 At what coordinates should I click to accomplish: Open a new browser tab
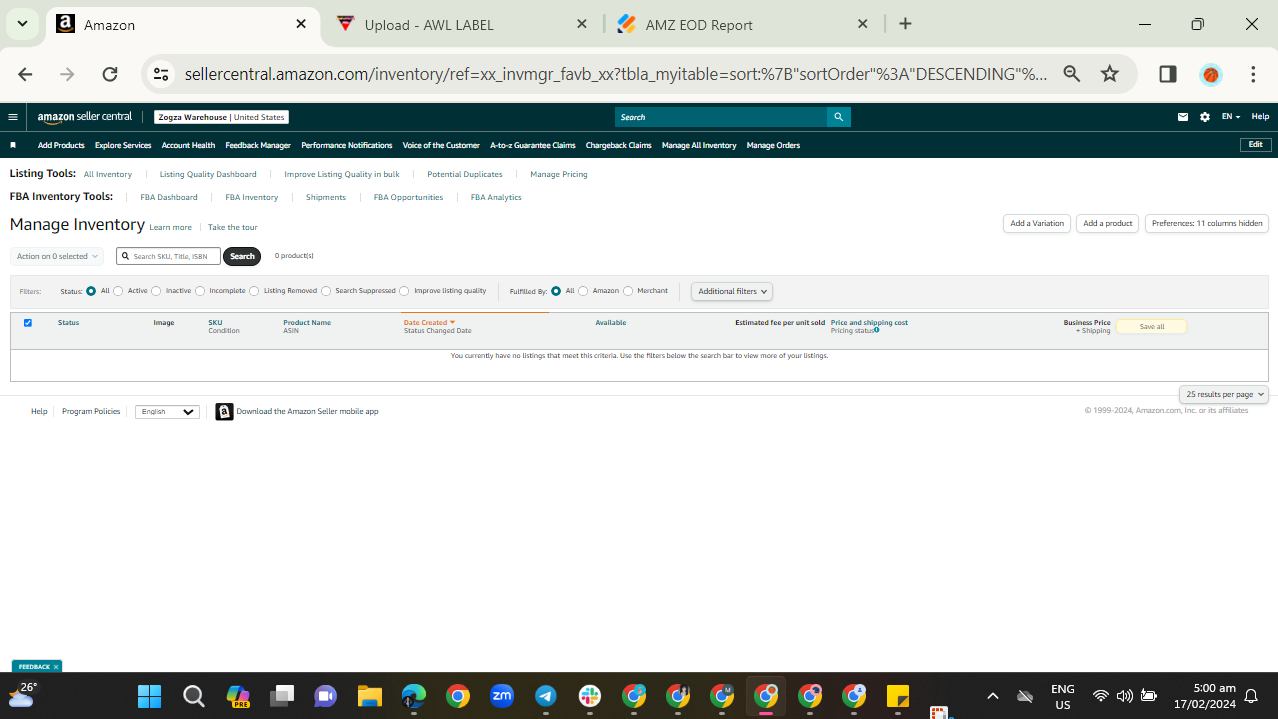point(905,24)
